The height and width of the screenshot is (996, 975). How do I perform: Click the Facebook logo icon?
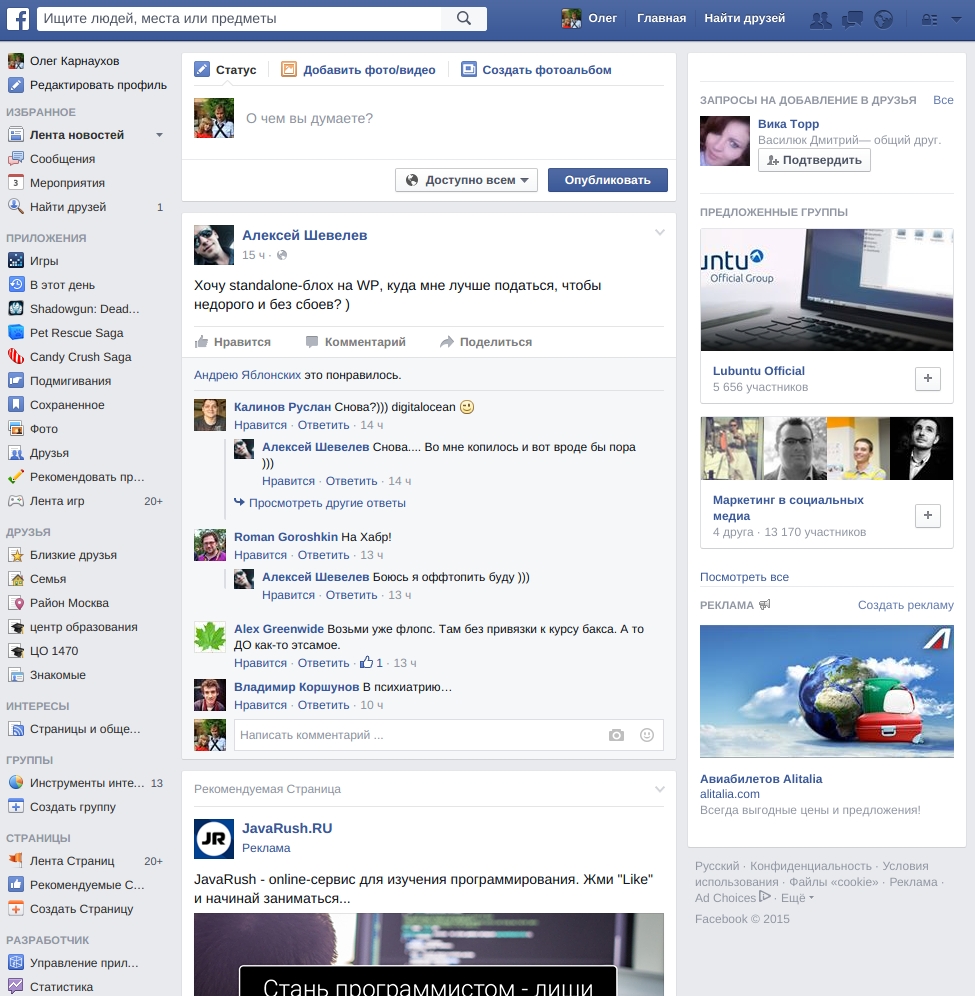[x=18, y=18]
